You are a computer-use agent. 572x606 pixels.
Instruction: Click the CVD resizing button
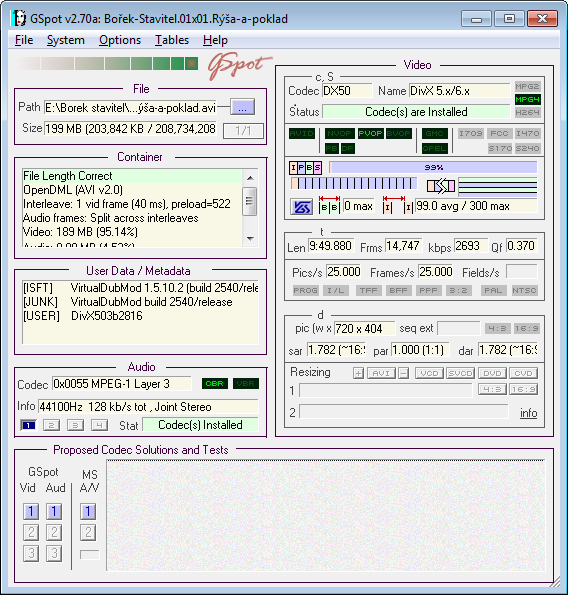523,373
